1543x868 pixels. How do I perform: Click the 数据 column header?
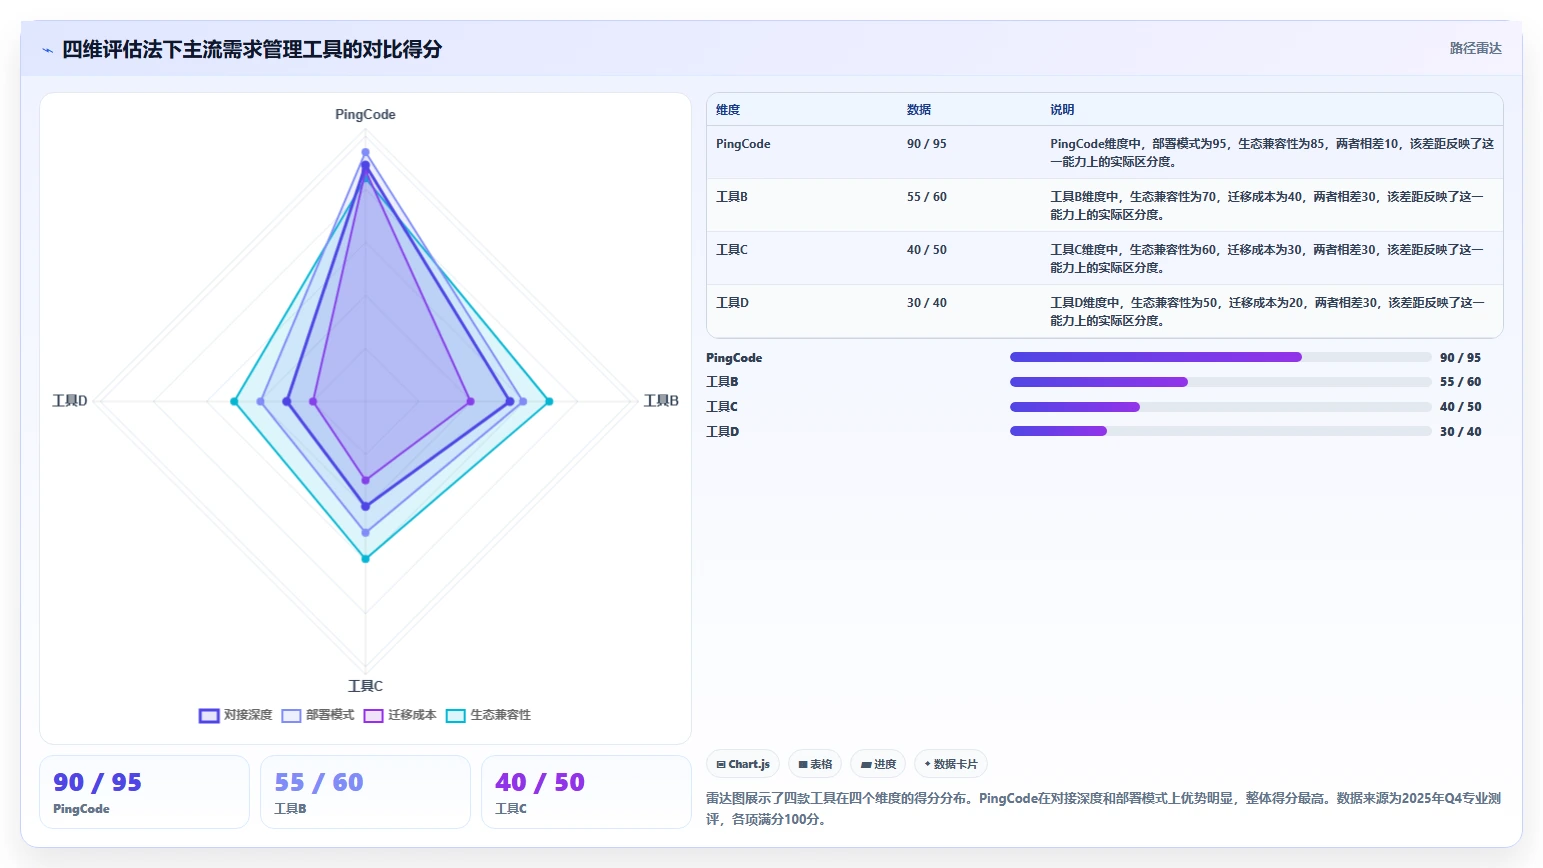[919, 110]
